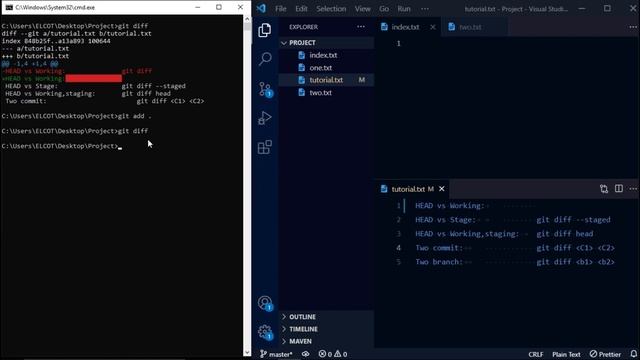Click 'HEAD vs Working:' line in tutorial.txt

coord(449,206)
